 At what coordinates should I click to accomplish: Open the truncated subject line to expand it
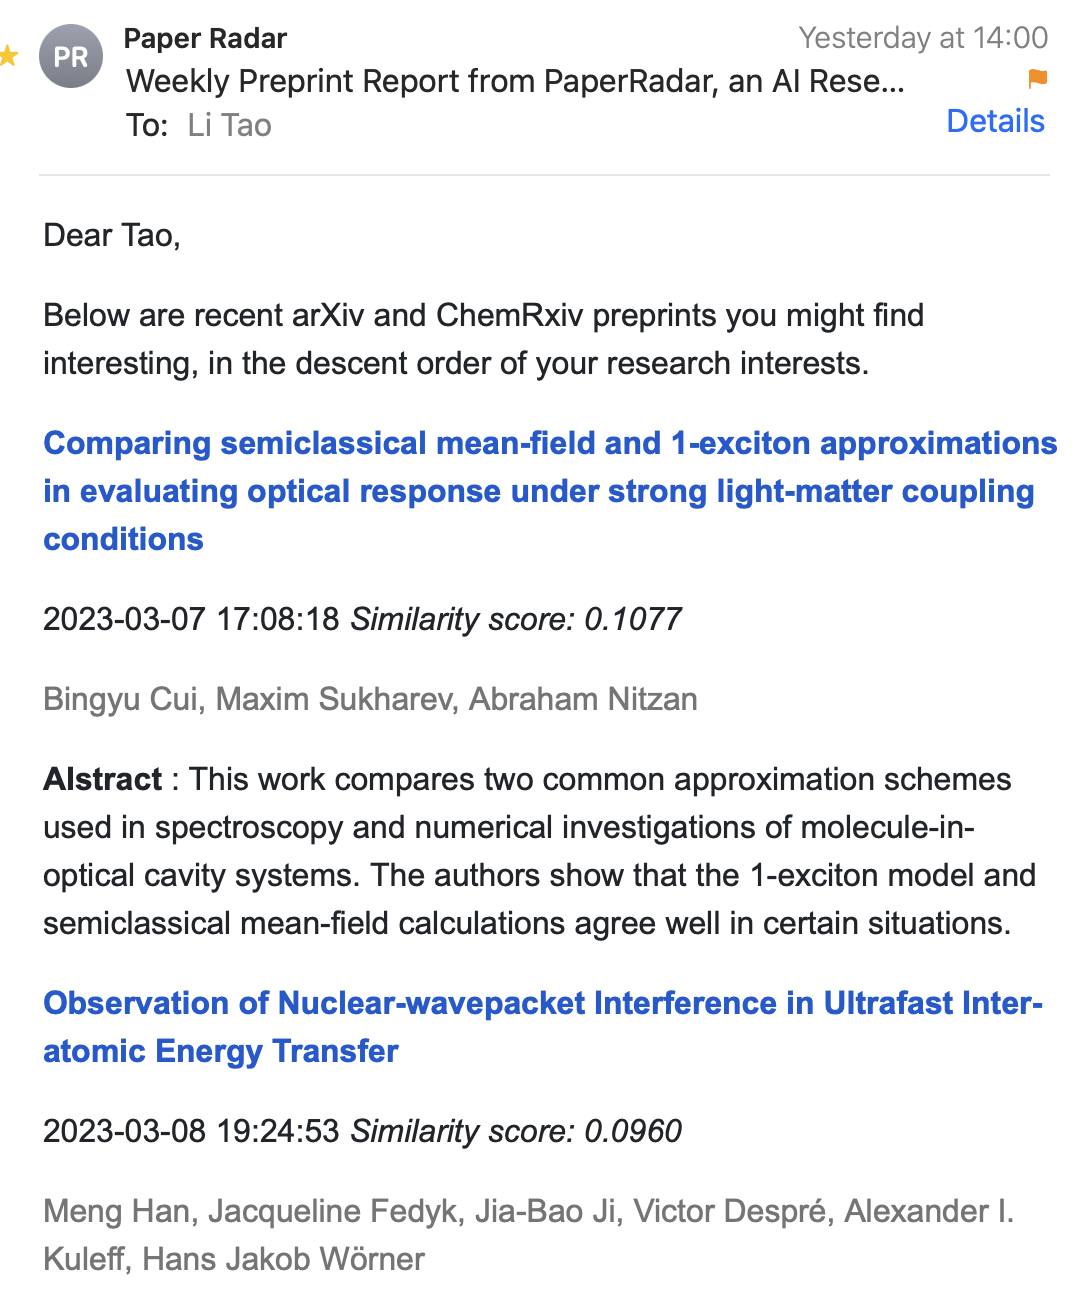[513, 81]
